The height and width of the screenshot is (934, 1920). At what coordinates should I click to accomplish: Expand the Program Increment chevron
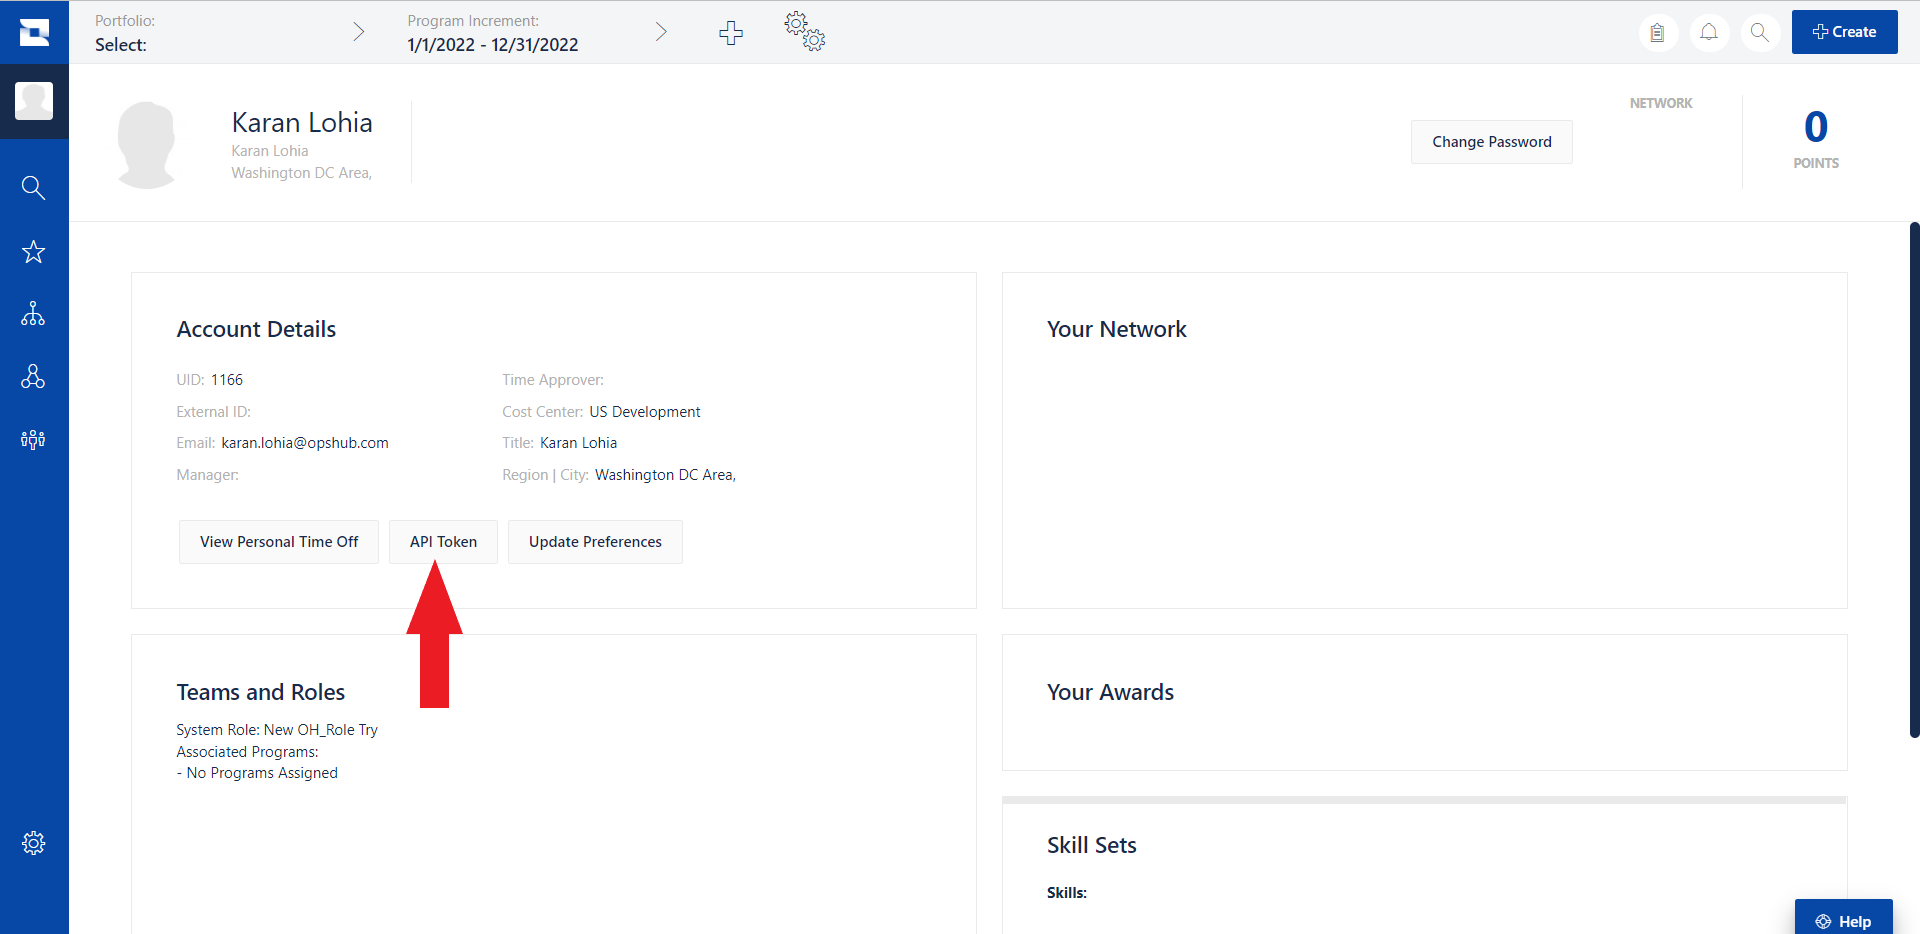click(661, 32)
